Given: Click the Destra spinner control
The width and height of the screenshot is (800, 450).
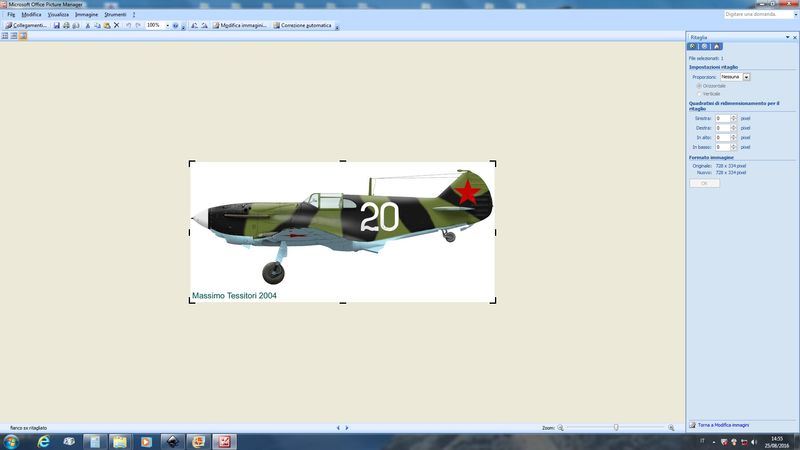Looking at the screenshot, I should [734, 128].
